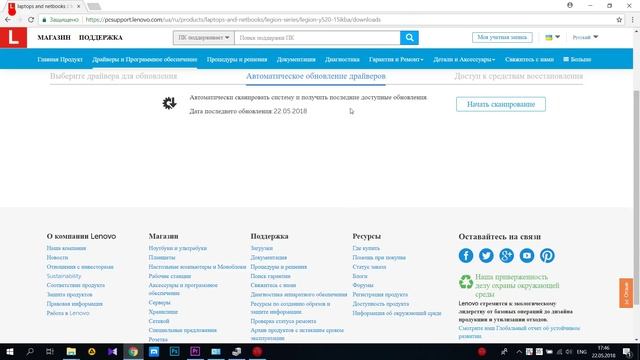This screenshot has width=640, height=360.
Task: Open Premiere Pro from the taskbar
Action: [x=195, y=351]
